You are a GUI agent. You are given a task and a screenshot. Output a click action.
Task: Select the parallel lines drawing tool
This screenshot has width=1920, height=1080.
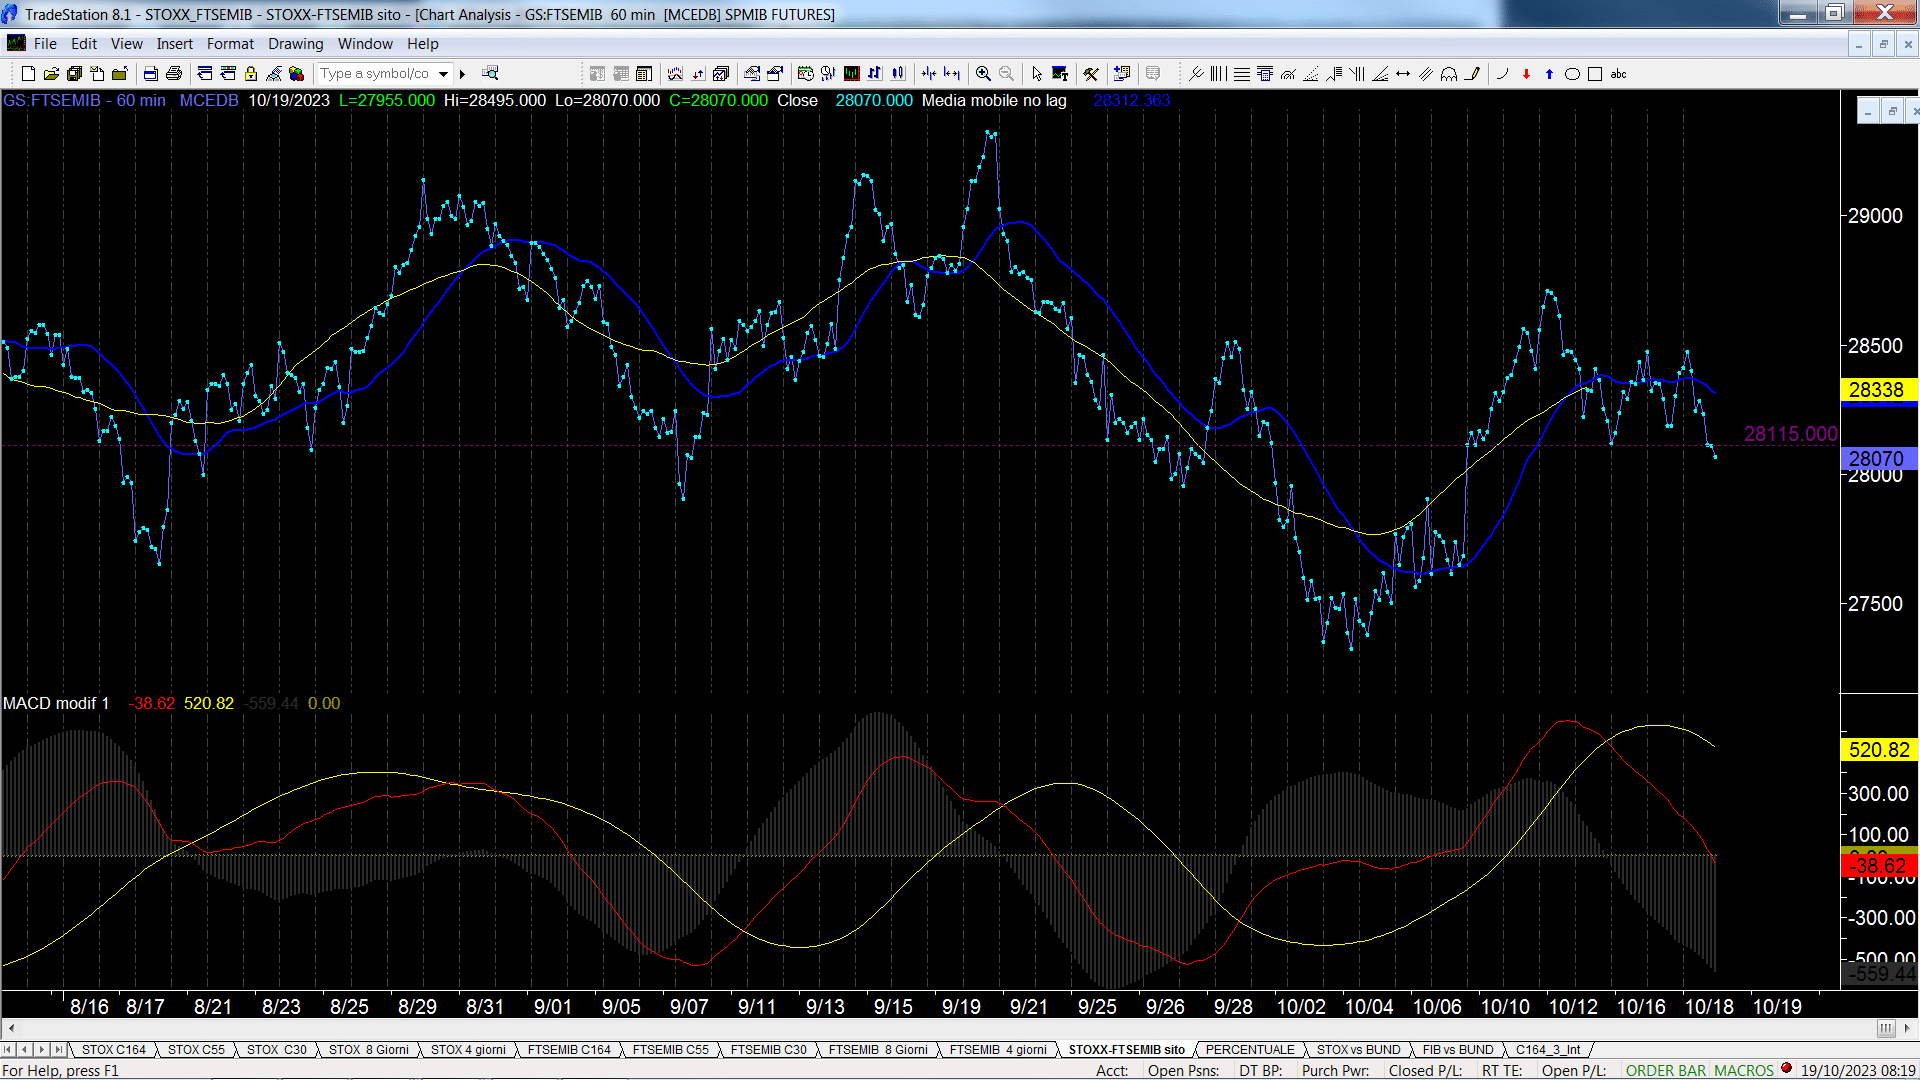1426,74
